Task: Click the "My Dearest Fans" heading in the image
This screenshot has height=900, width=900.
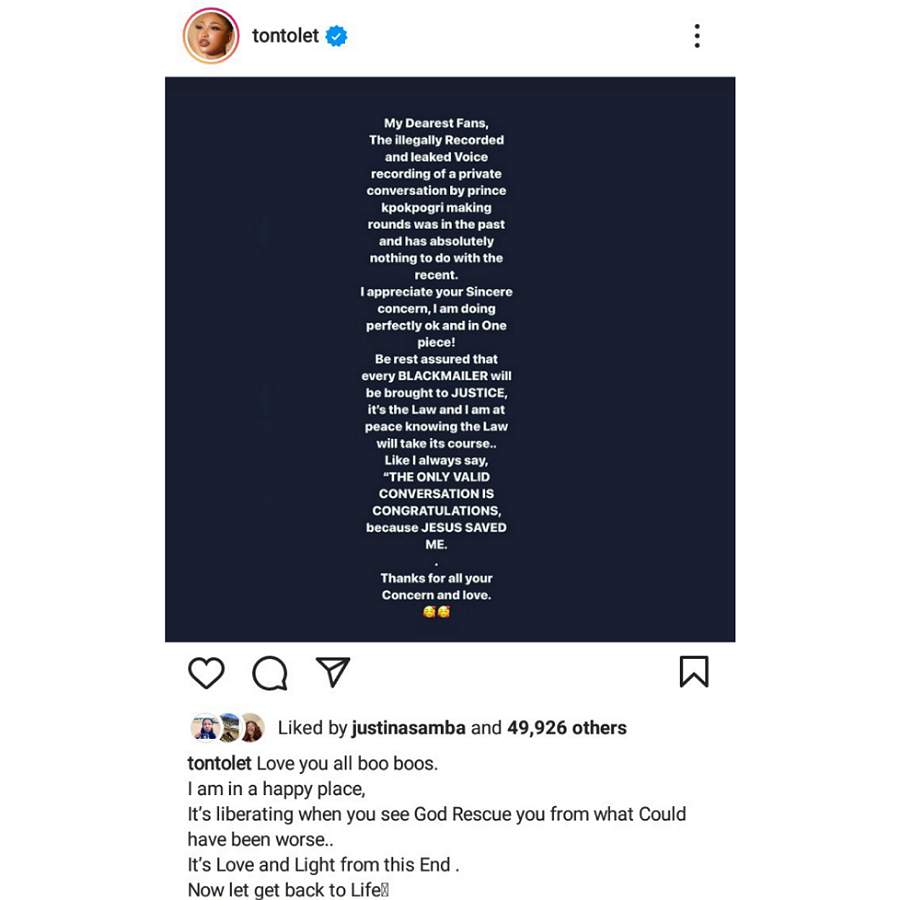Action: click(436, 123)
